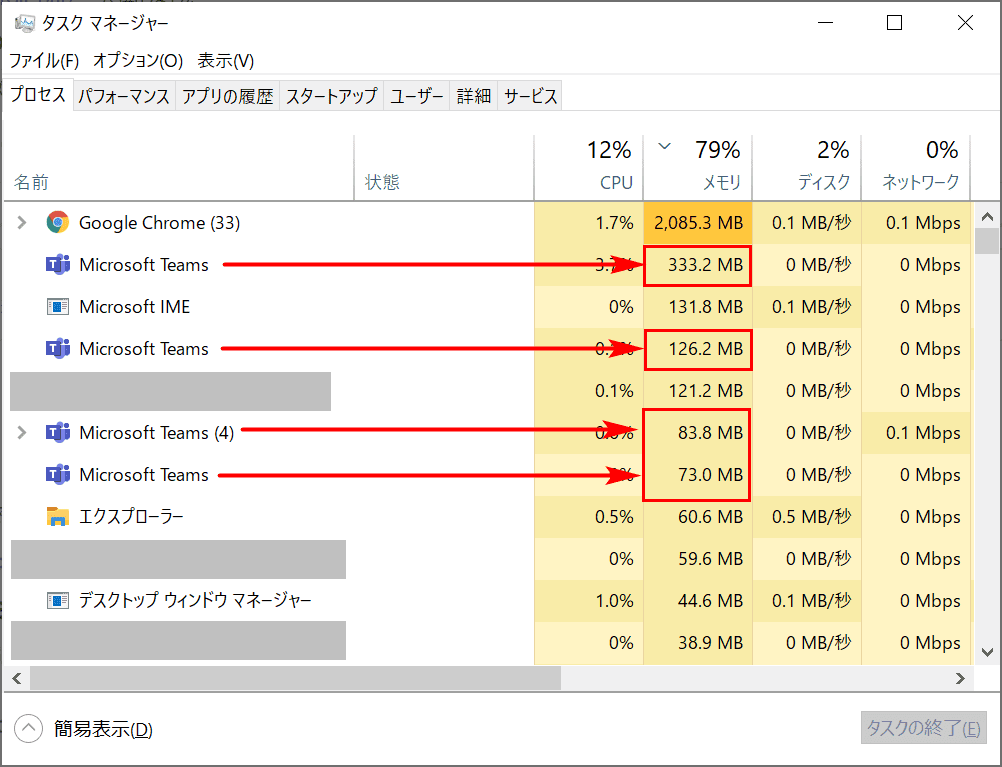This screenshot has width=1002, height=767.
Task: Click the vertical scrollbar thumb
Action: coord(987,241)
